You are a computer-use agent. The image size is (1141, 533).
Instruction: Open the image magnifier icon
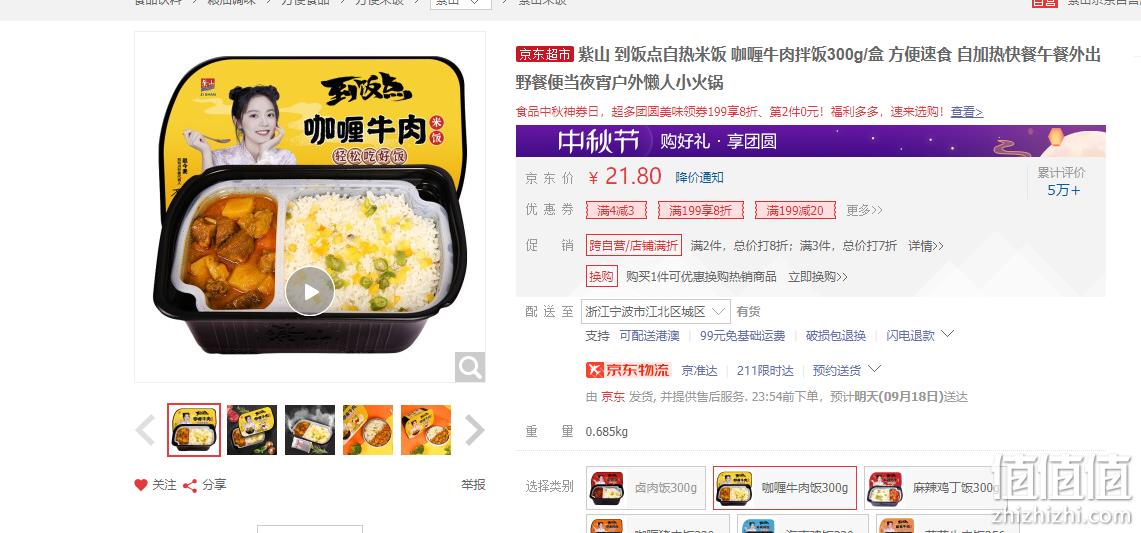point(470,367)
